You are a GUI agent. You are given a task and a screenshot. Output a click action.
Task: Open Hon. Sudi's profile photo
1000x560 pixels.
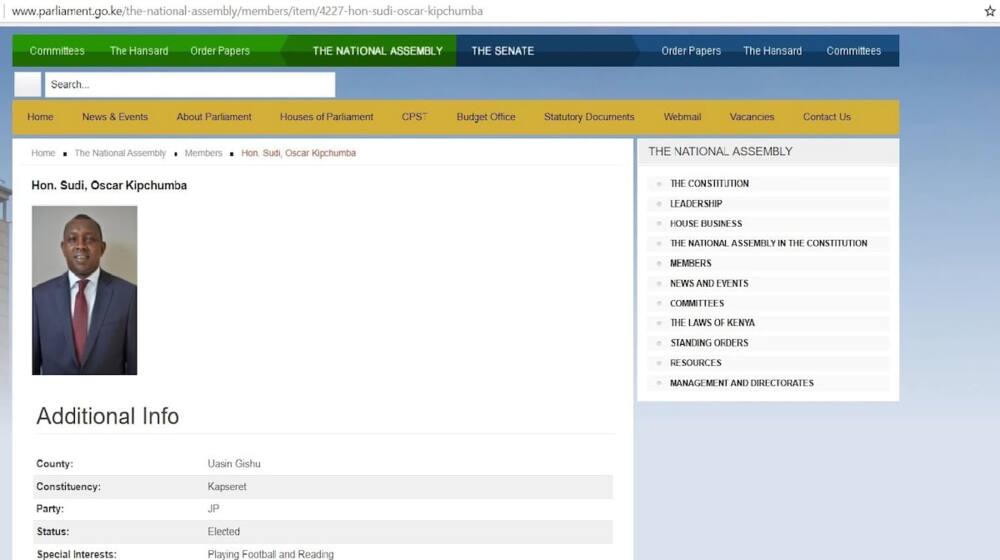[85, 290]
